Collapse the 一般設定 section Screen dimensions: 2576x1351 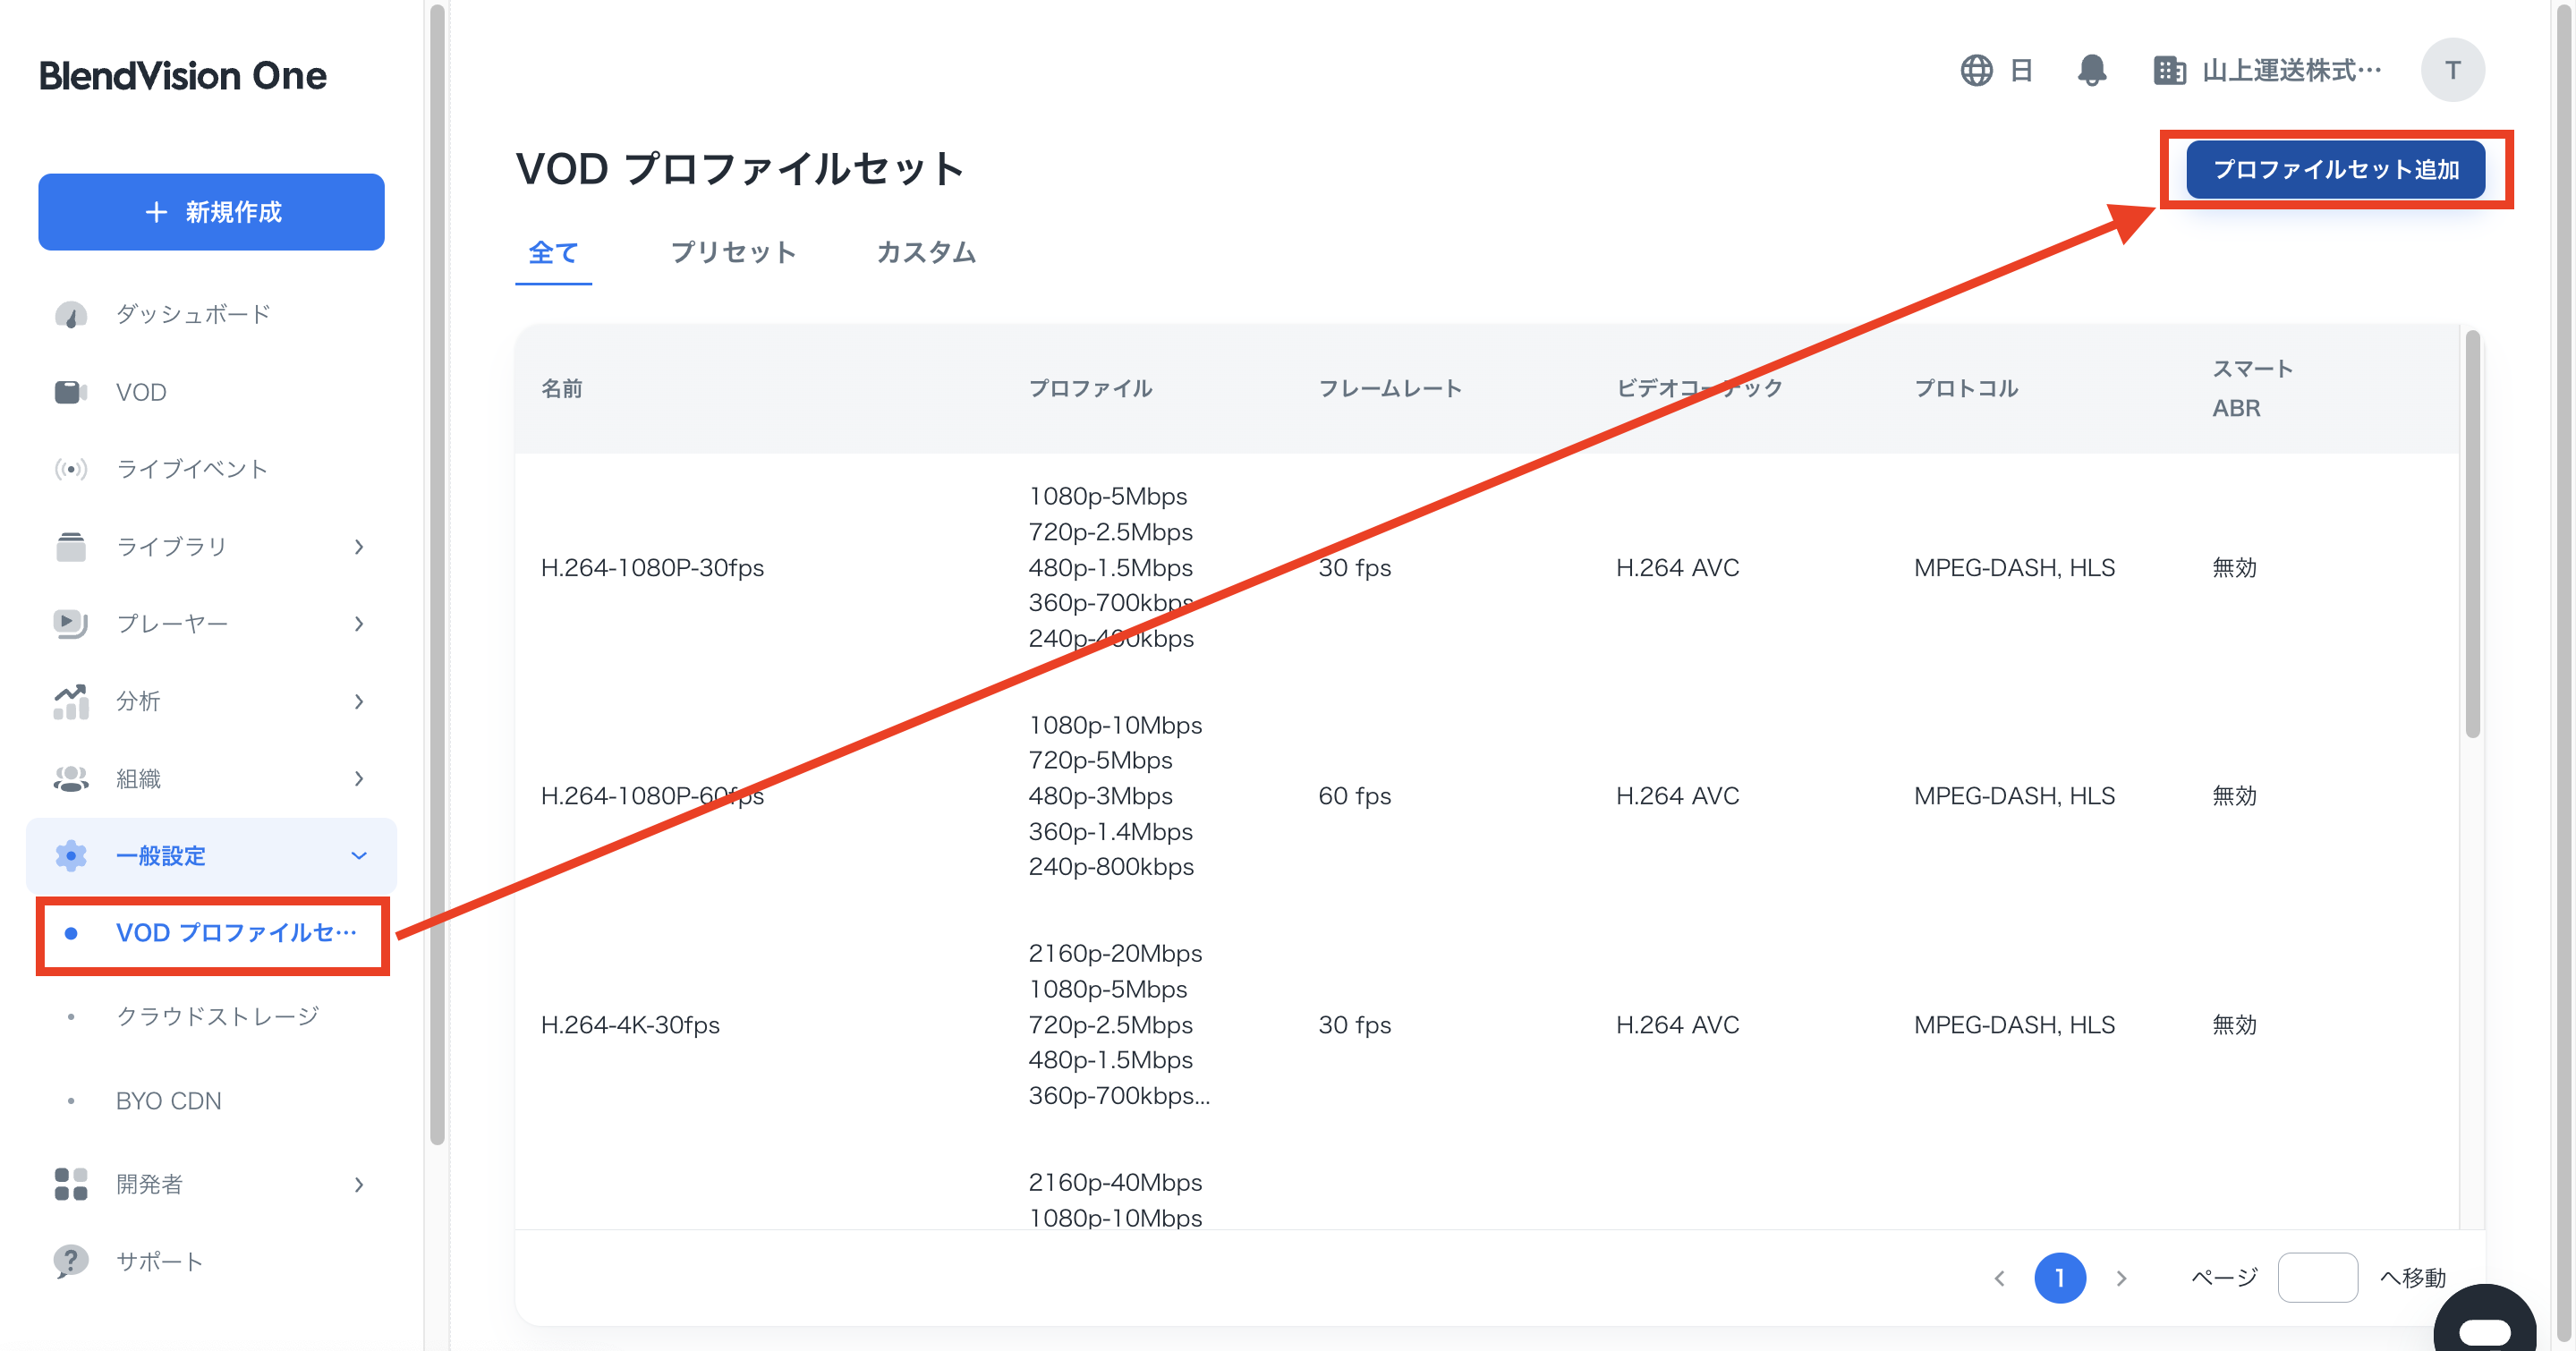point(359,856)
